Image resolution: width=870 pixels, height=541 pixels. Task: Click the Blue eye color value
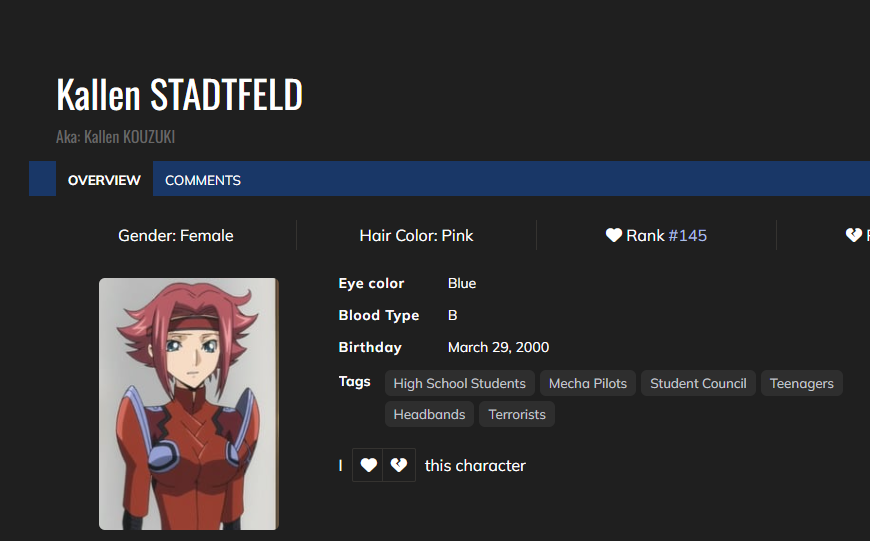point(462,283)
